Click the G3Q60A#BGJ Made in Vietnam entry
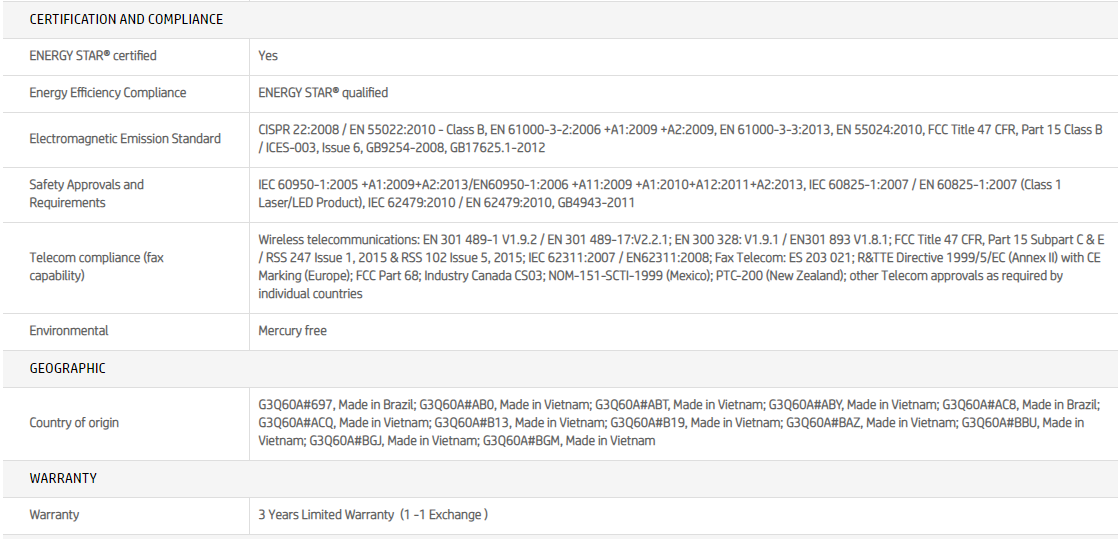This screenshot has height=539, width=1118. 392,441
